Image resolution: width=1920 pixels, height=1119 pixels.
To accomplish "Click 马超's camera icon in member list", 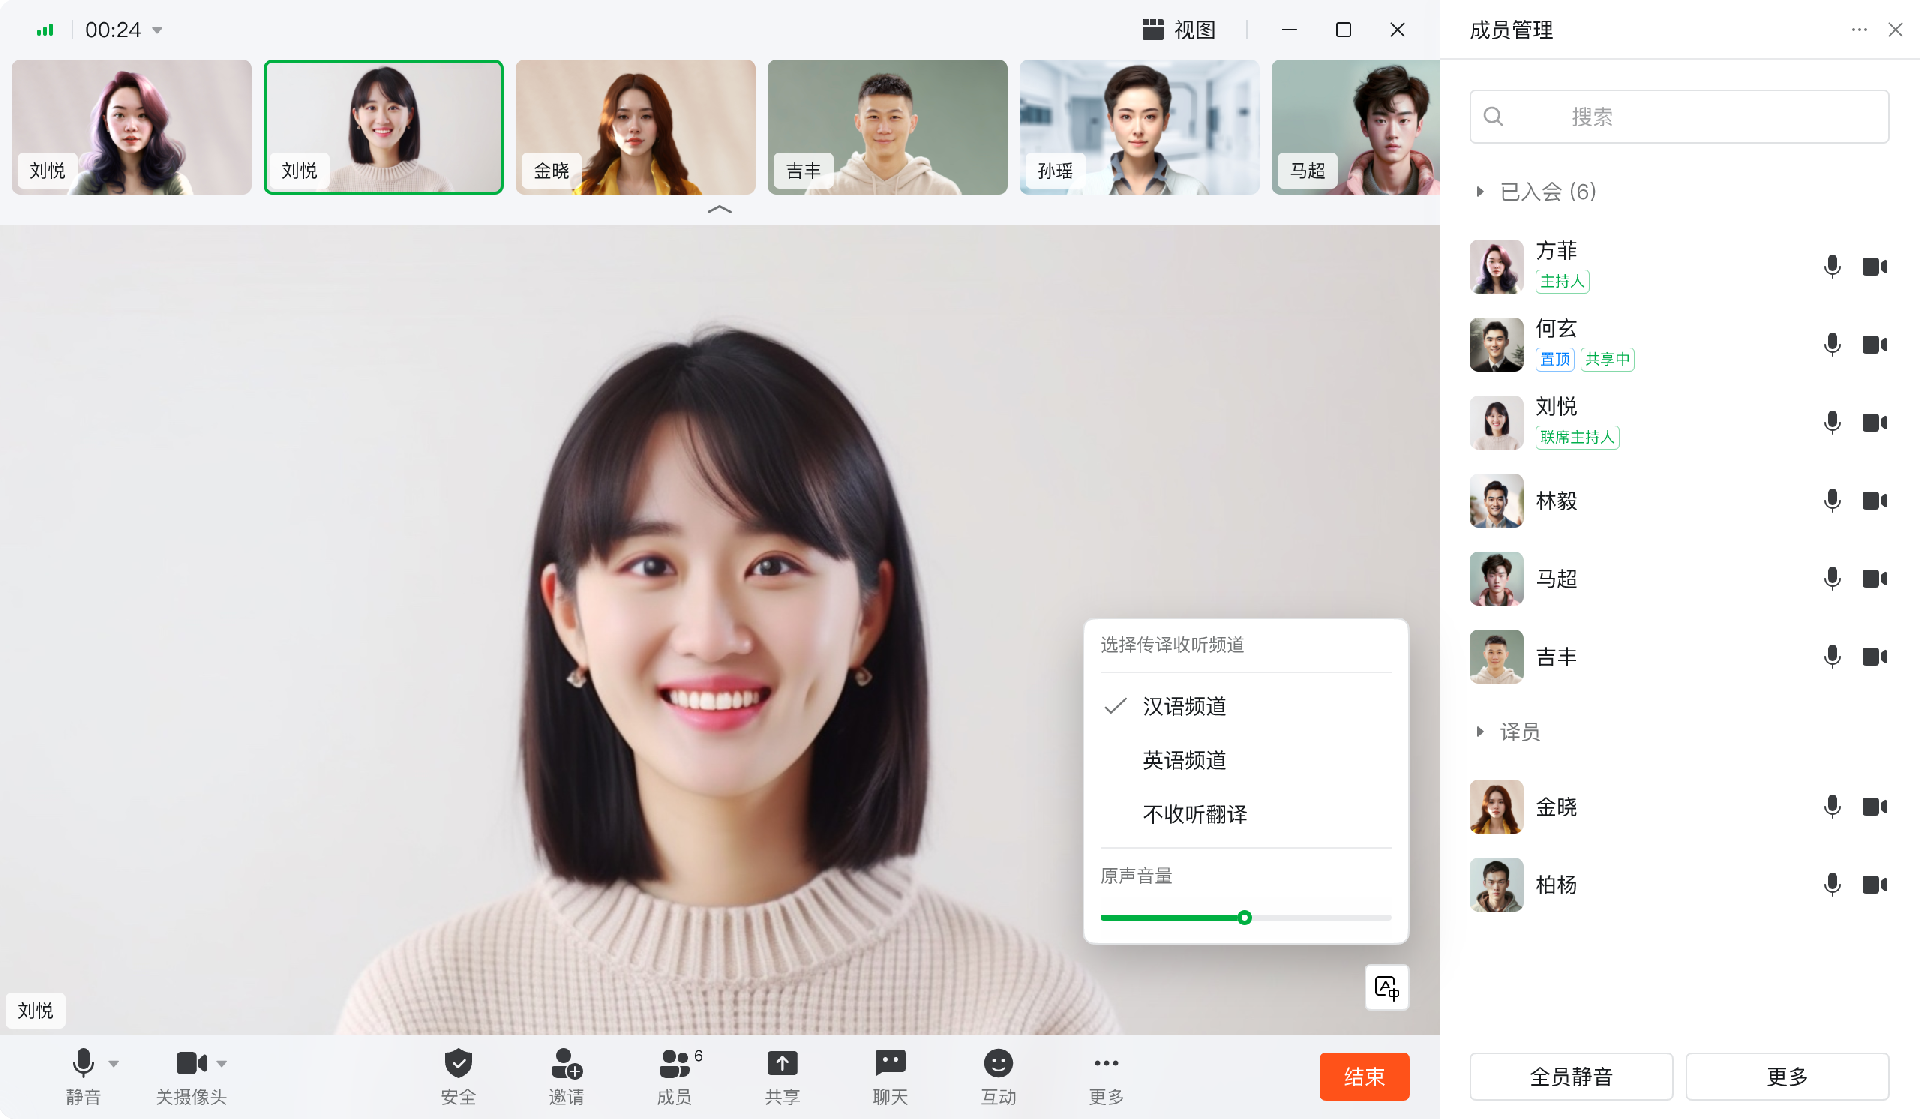I will click(1875, 578).
